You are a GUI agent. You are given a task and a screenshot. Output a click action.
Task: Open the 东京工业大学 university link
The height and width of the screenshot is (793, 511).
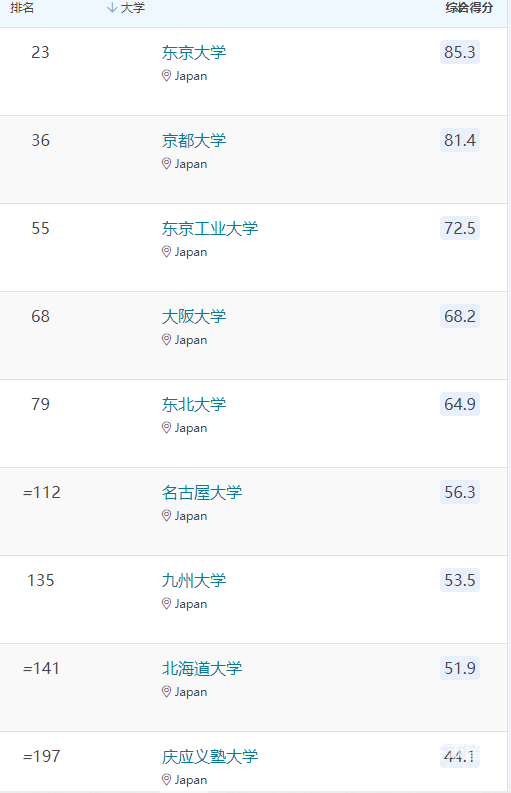pos(210,229)
